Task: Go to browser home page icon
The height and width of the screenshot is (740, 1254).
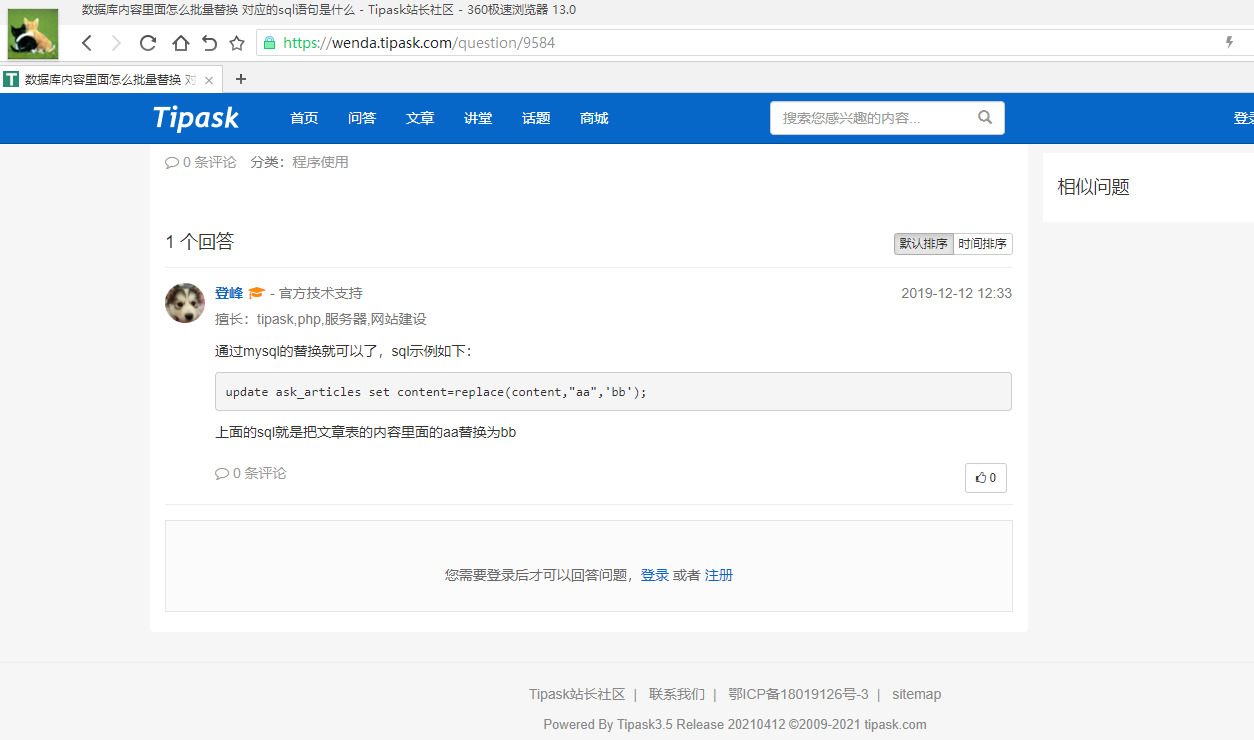Action: pos(180,43)
